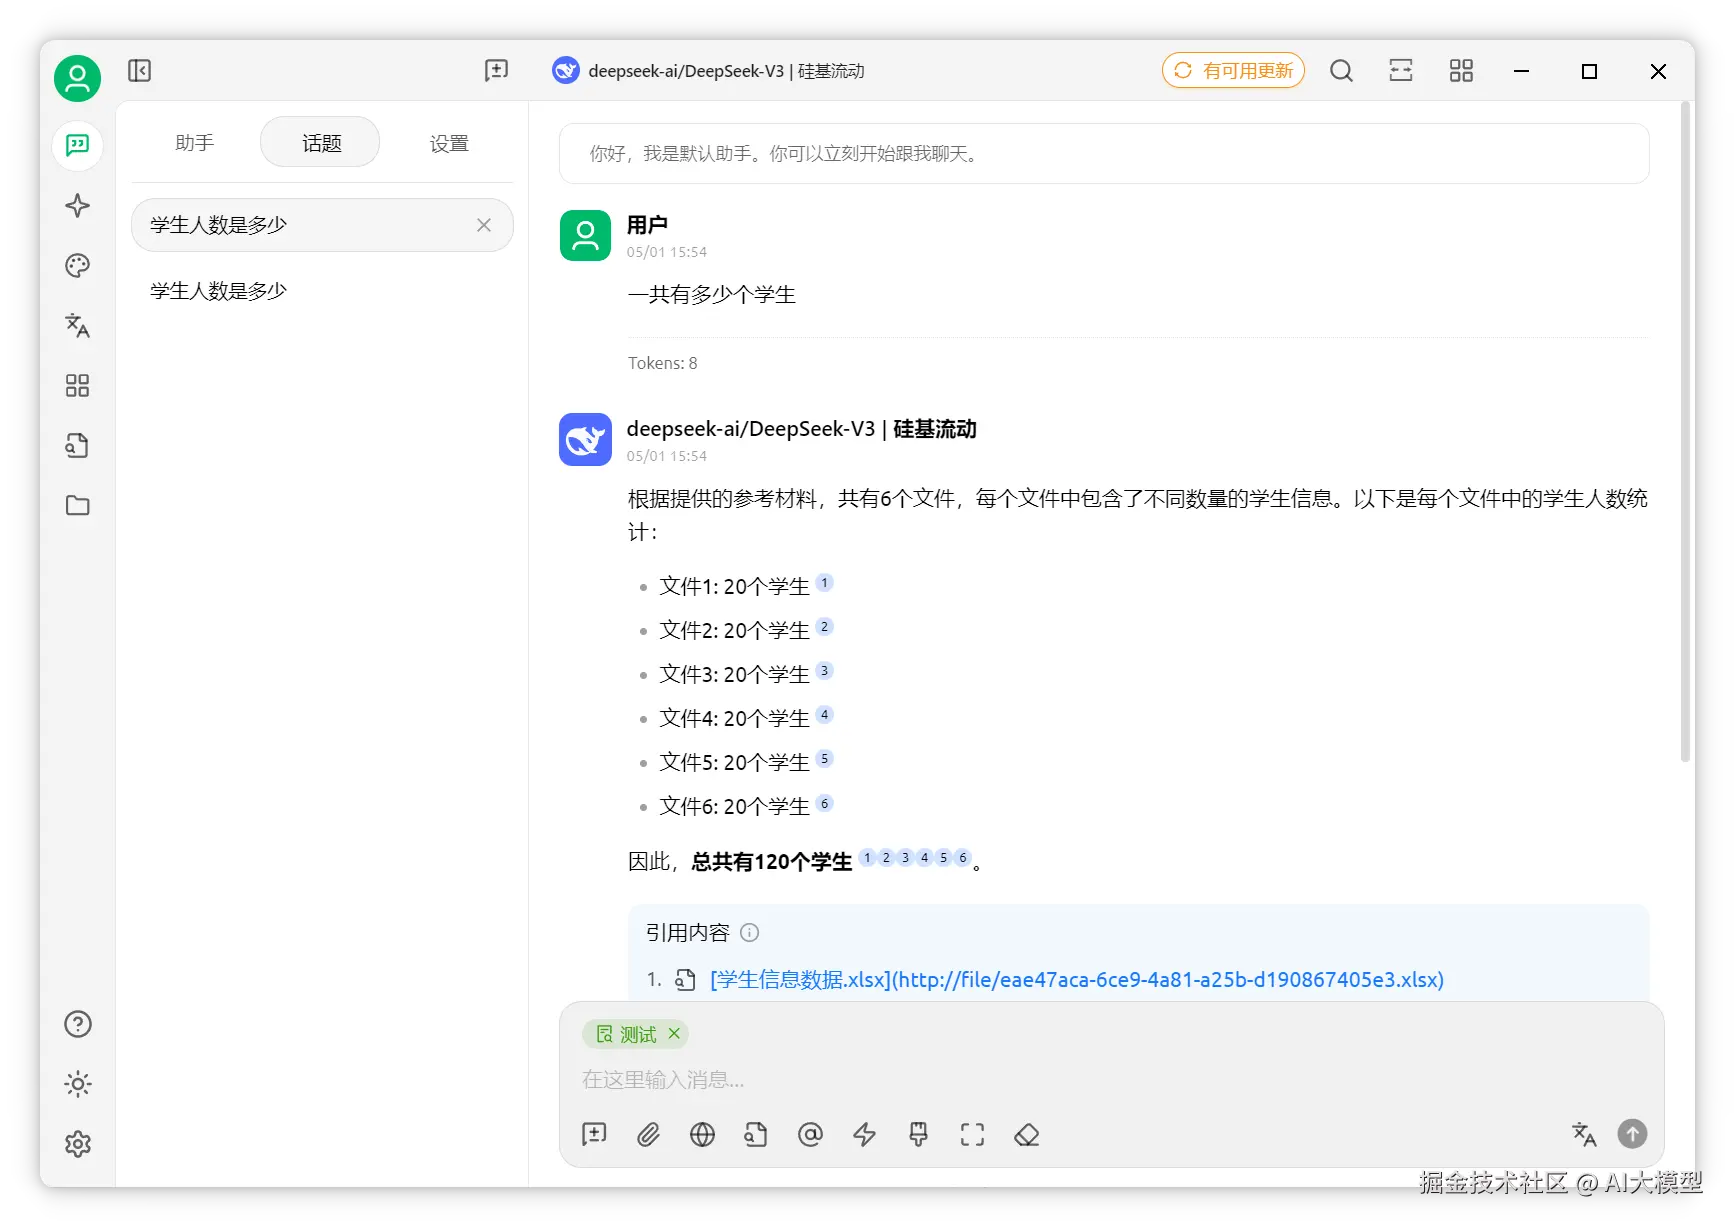The height and width of the screenshot is (1228, 1735).
Task: Open the painting palette icon
Action: click(x=77, y=266)
